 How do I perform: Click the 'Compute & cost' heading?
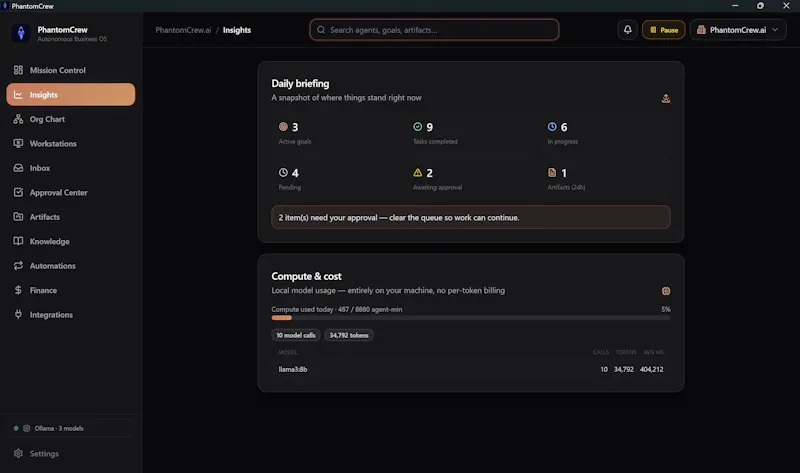click(306, 276)
